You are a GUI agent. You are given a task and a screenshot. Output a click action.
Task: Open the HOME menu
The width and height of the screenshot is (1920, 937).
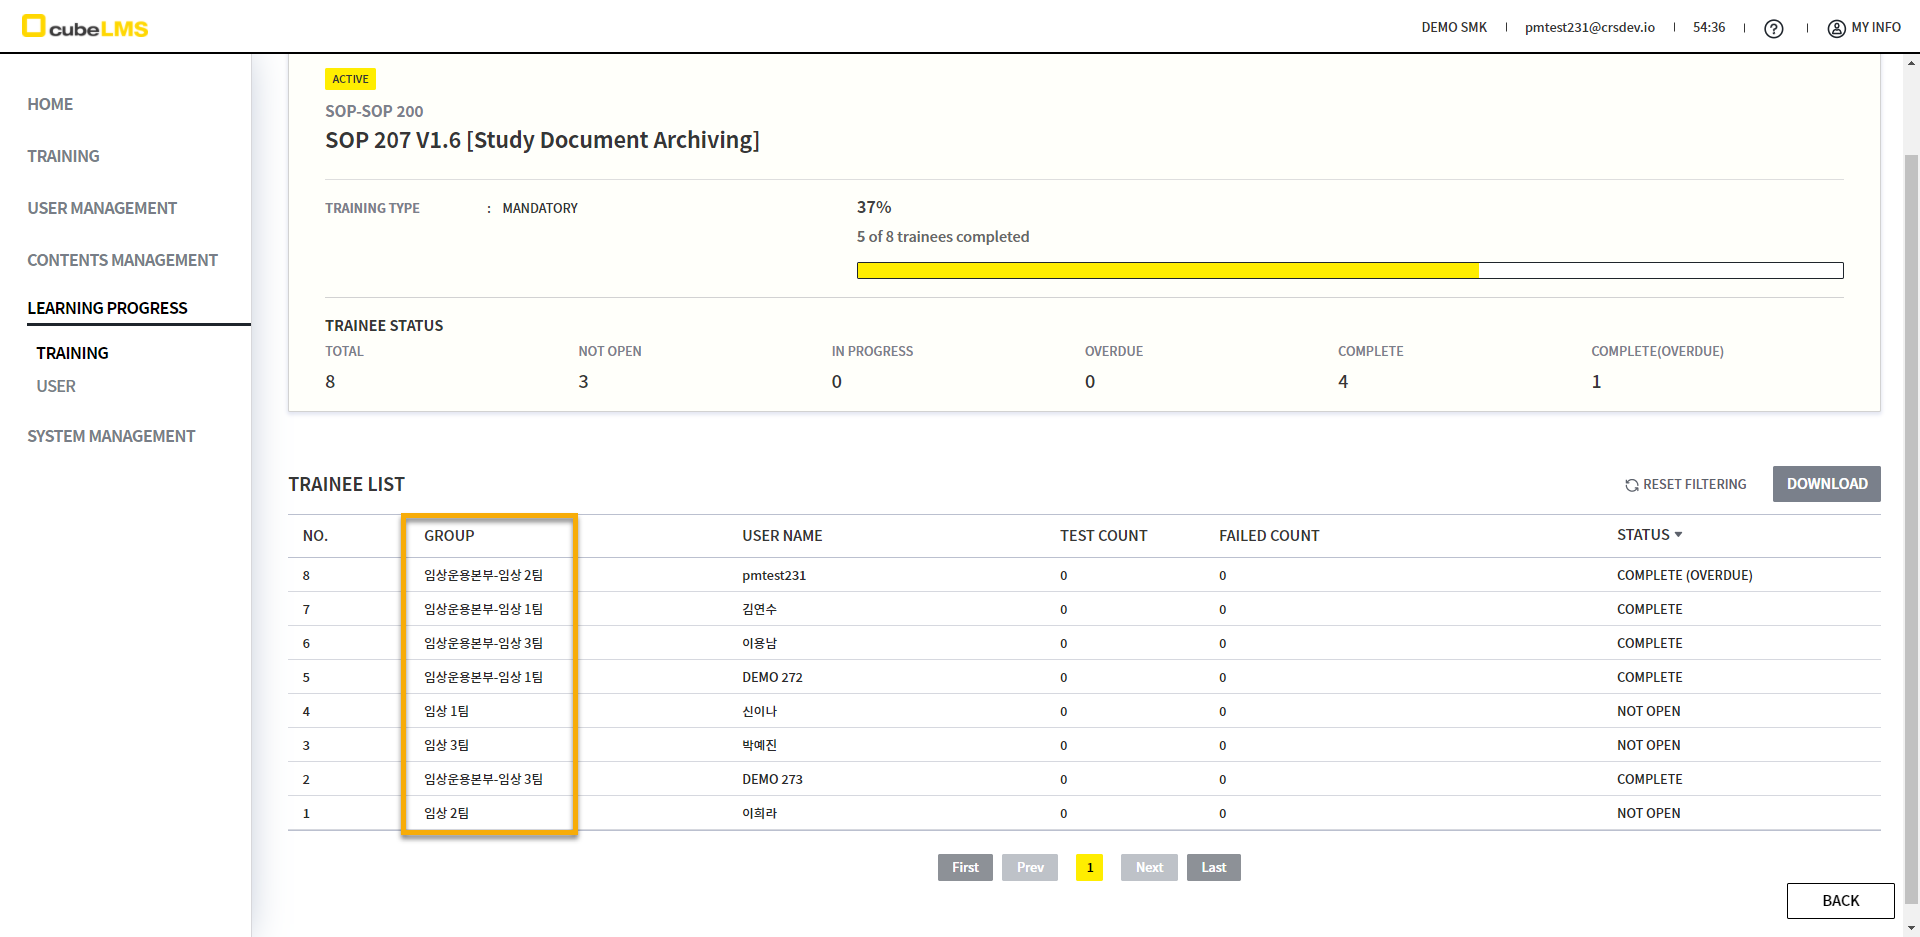[50, 104]
